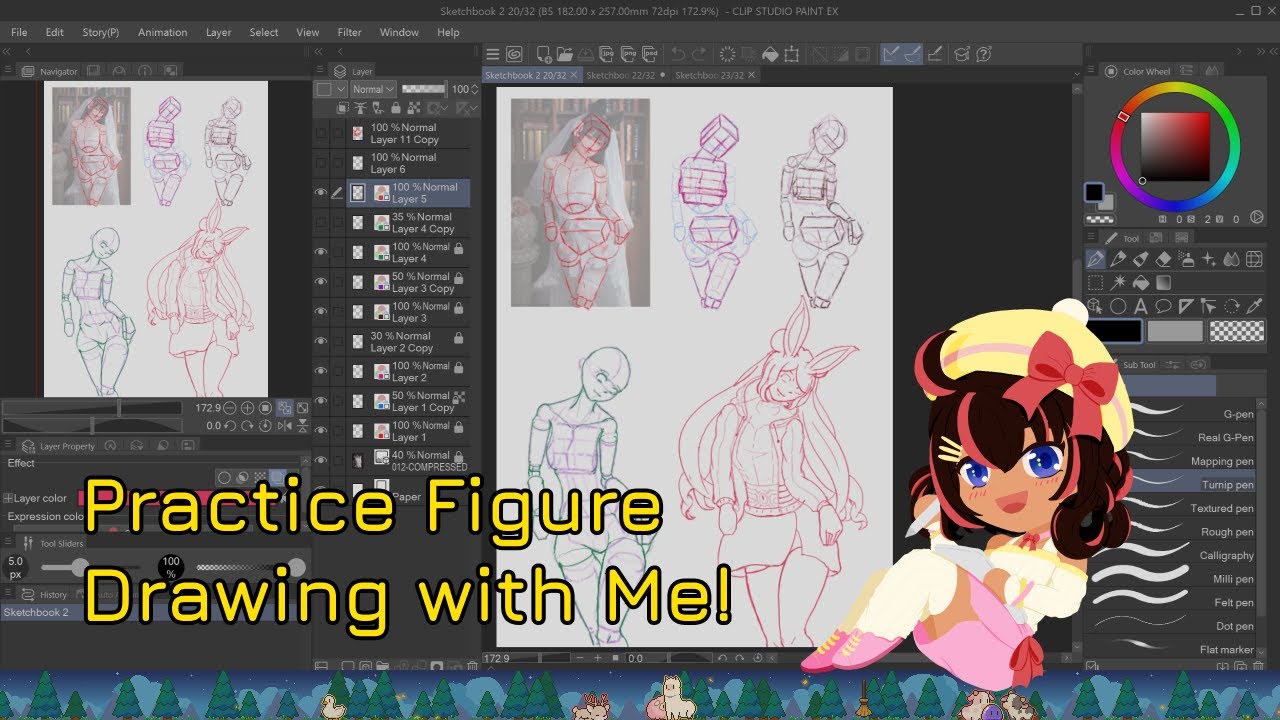1280x720 pixels.
Task: Select the Selection area marquee tool
Action: click(x=1096, y=283)
